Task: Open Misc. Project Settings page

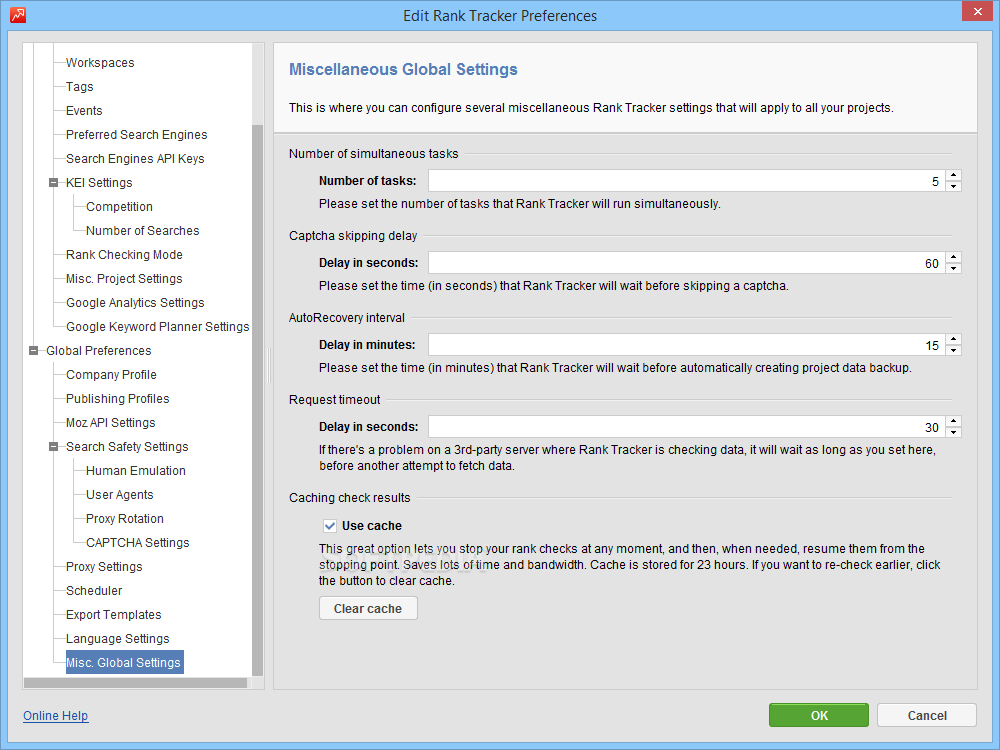Action: click(x=124, y=279)
